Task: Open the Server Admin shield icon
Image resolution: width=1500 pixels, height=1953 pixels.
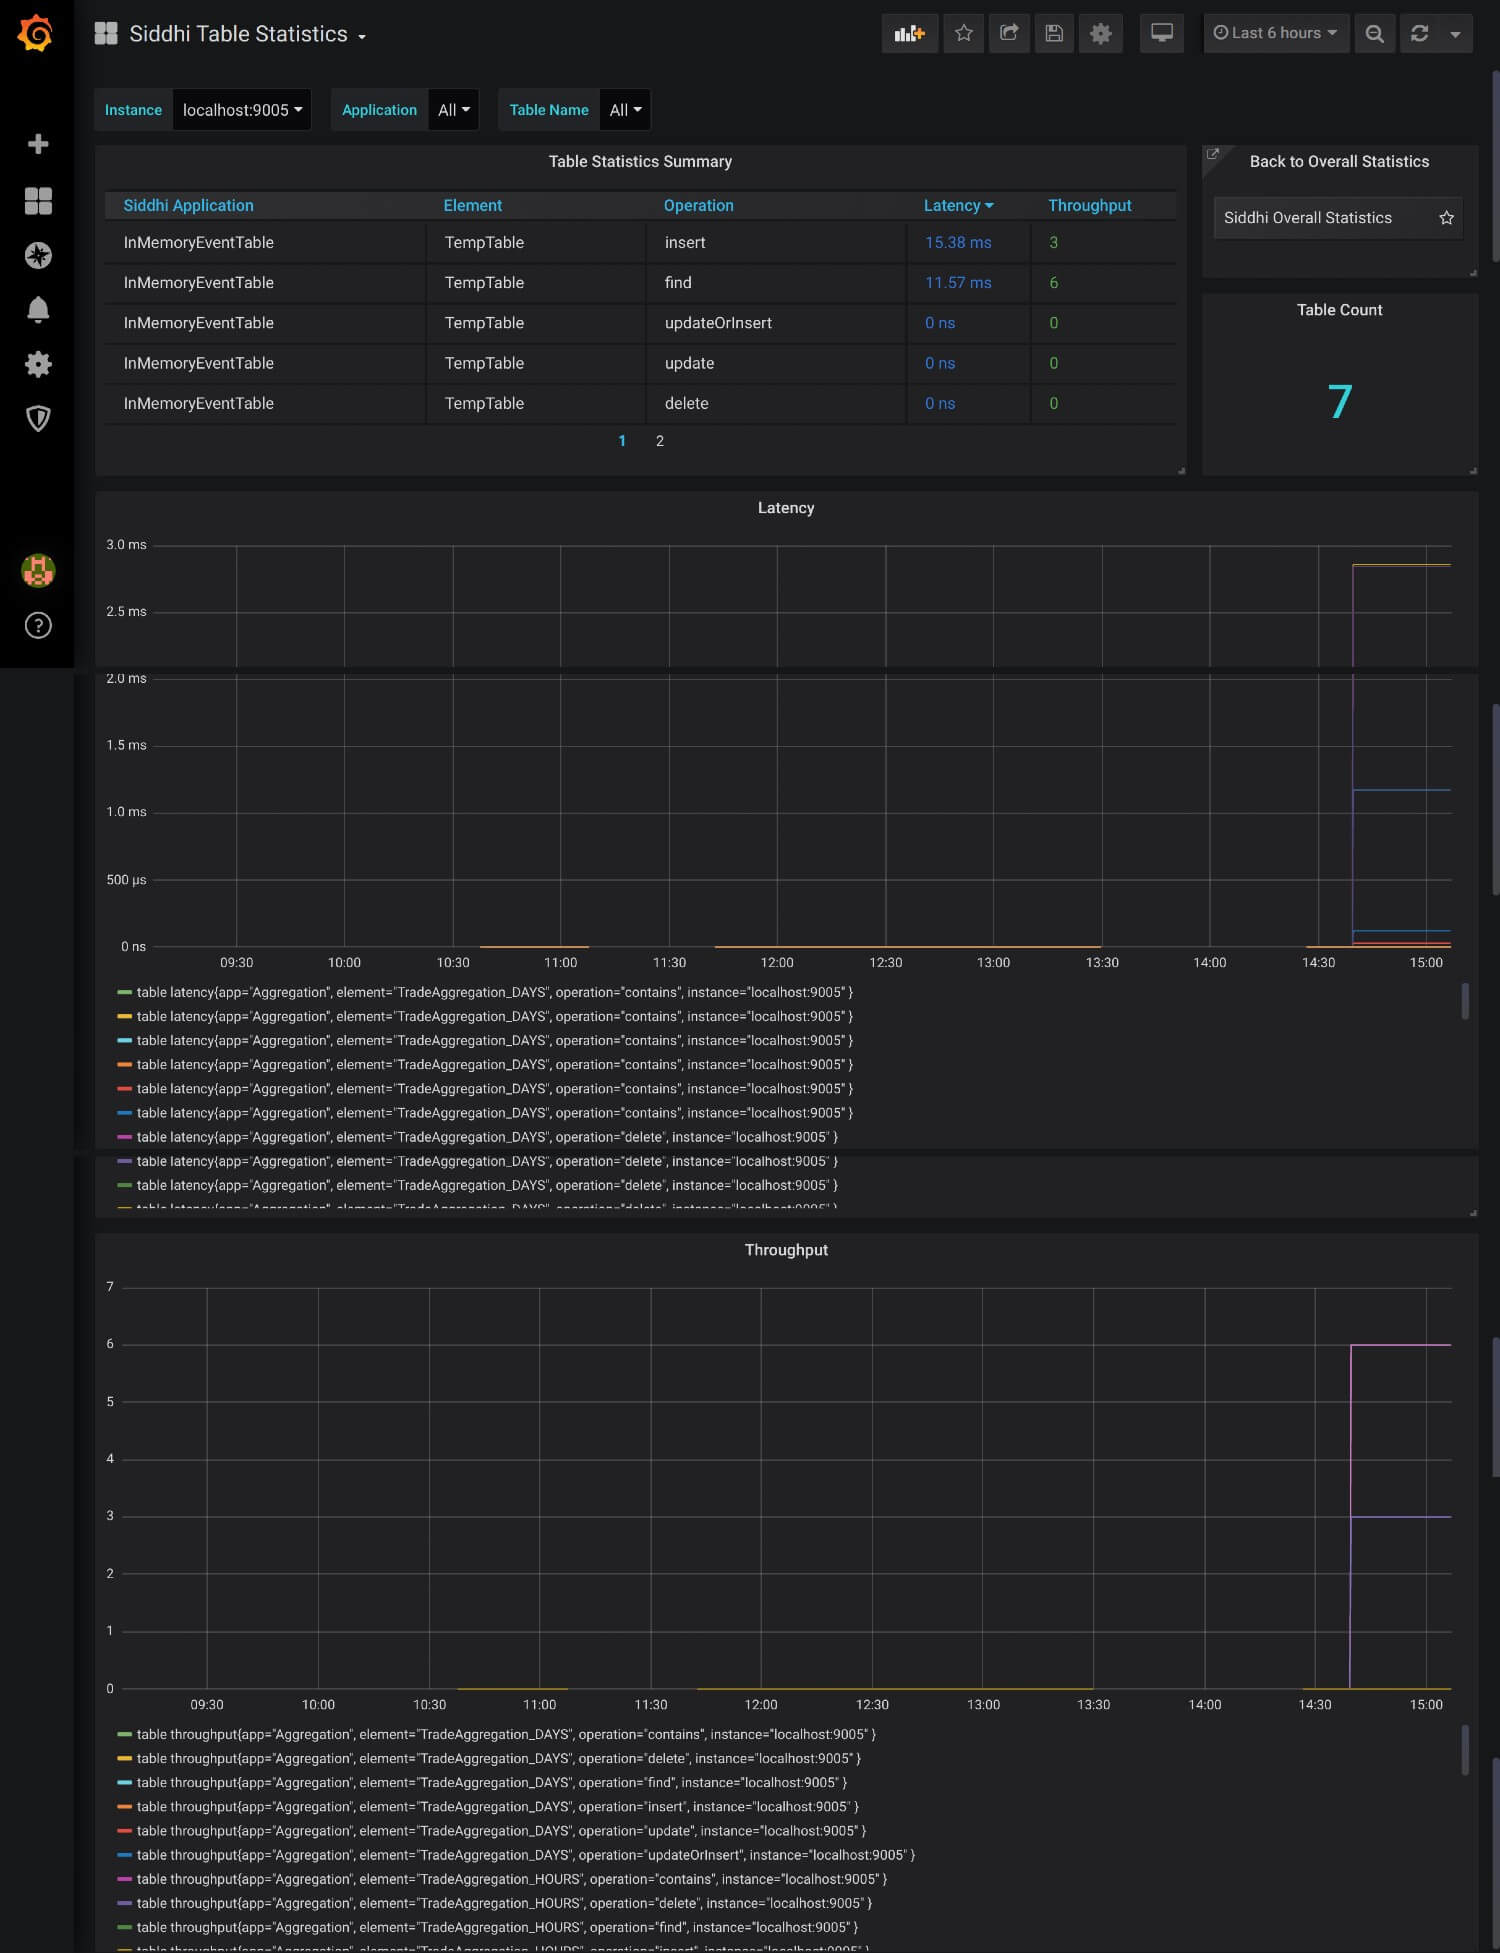Action: (38, 418)
